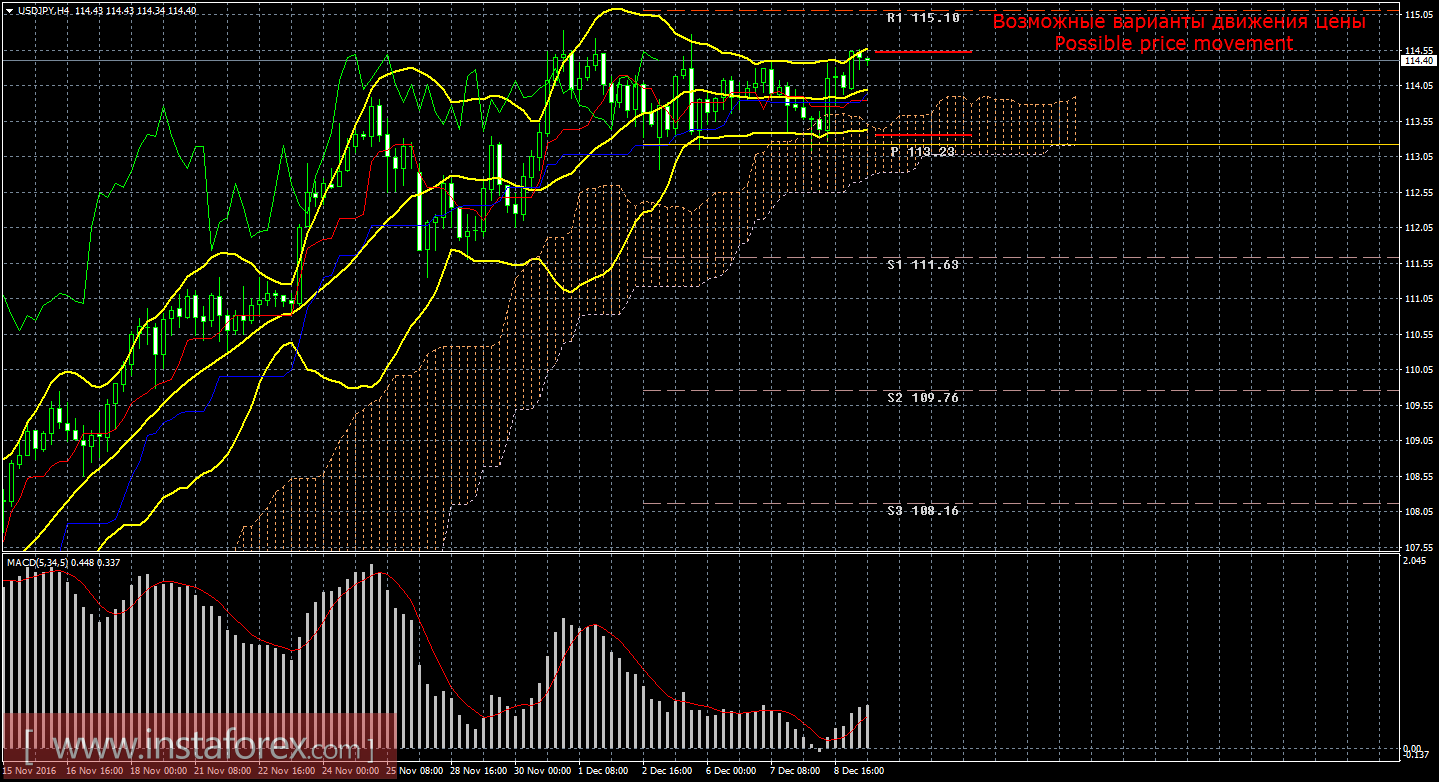The height and width of the screenshot is (782, 1439).
Task: Click the S3 108.16 support label
Action: [922, 510]
